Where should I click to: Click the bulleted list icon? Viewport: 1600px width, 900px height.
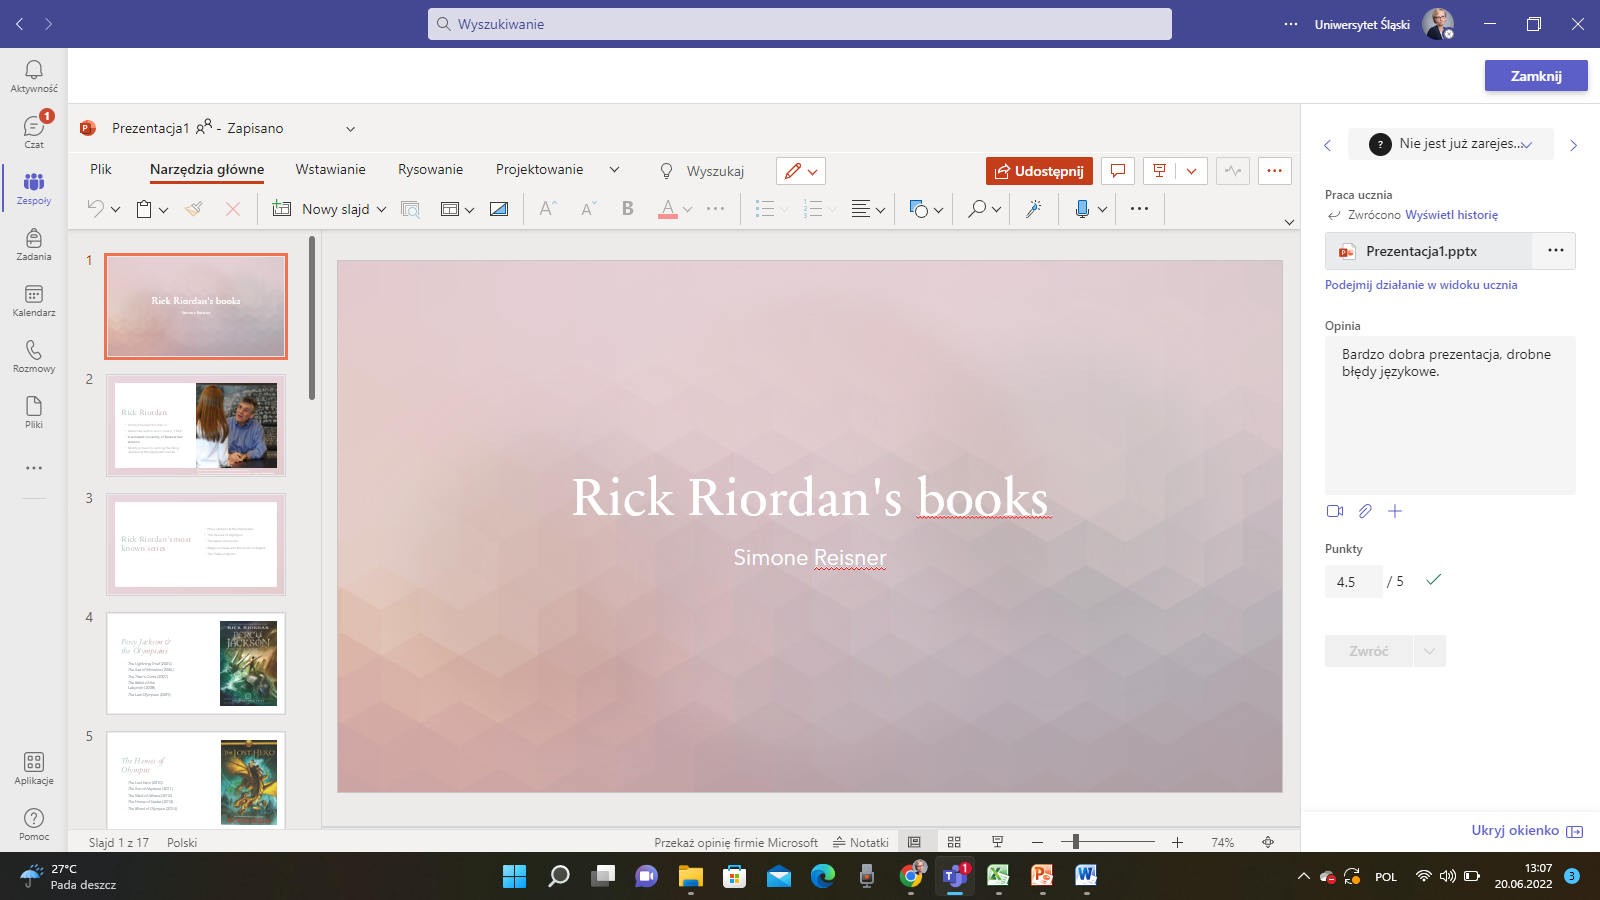765,208
